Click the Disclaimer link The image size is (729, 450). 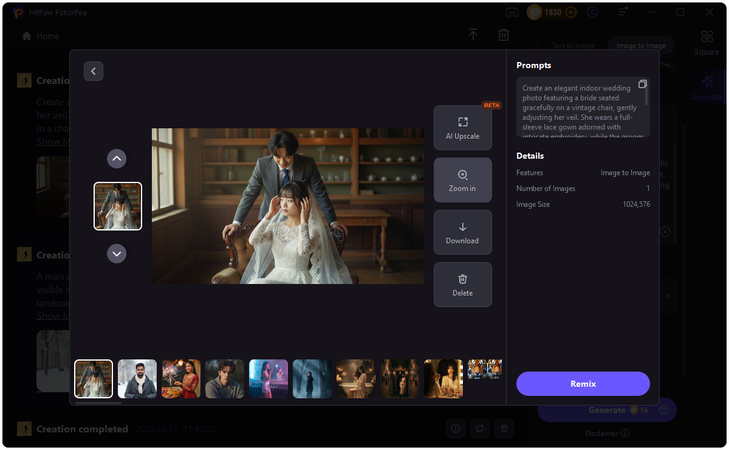point(601,433)
